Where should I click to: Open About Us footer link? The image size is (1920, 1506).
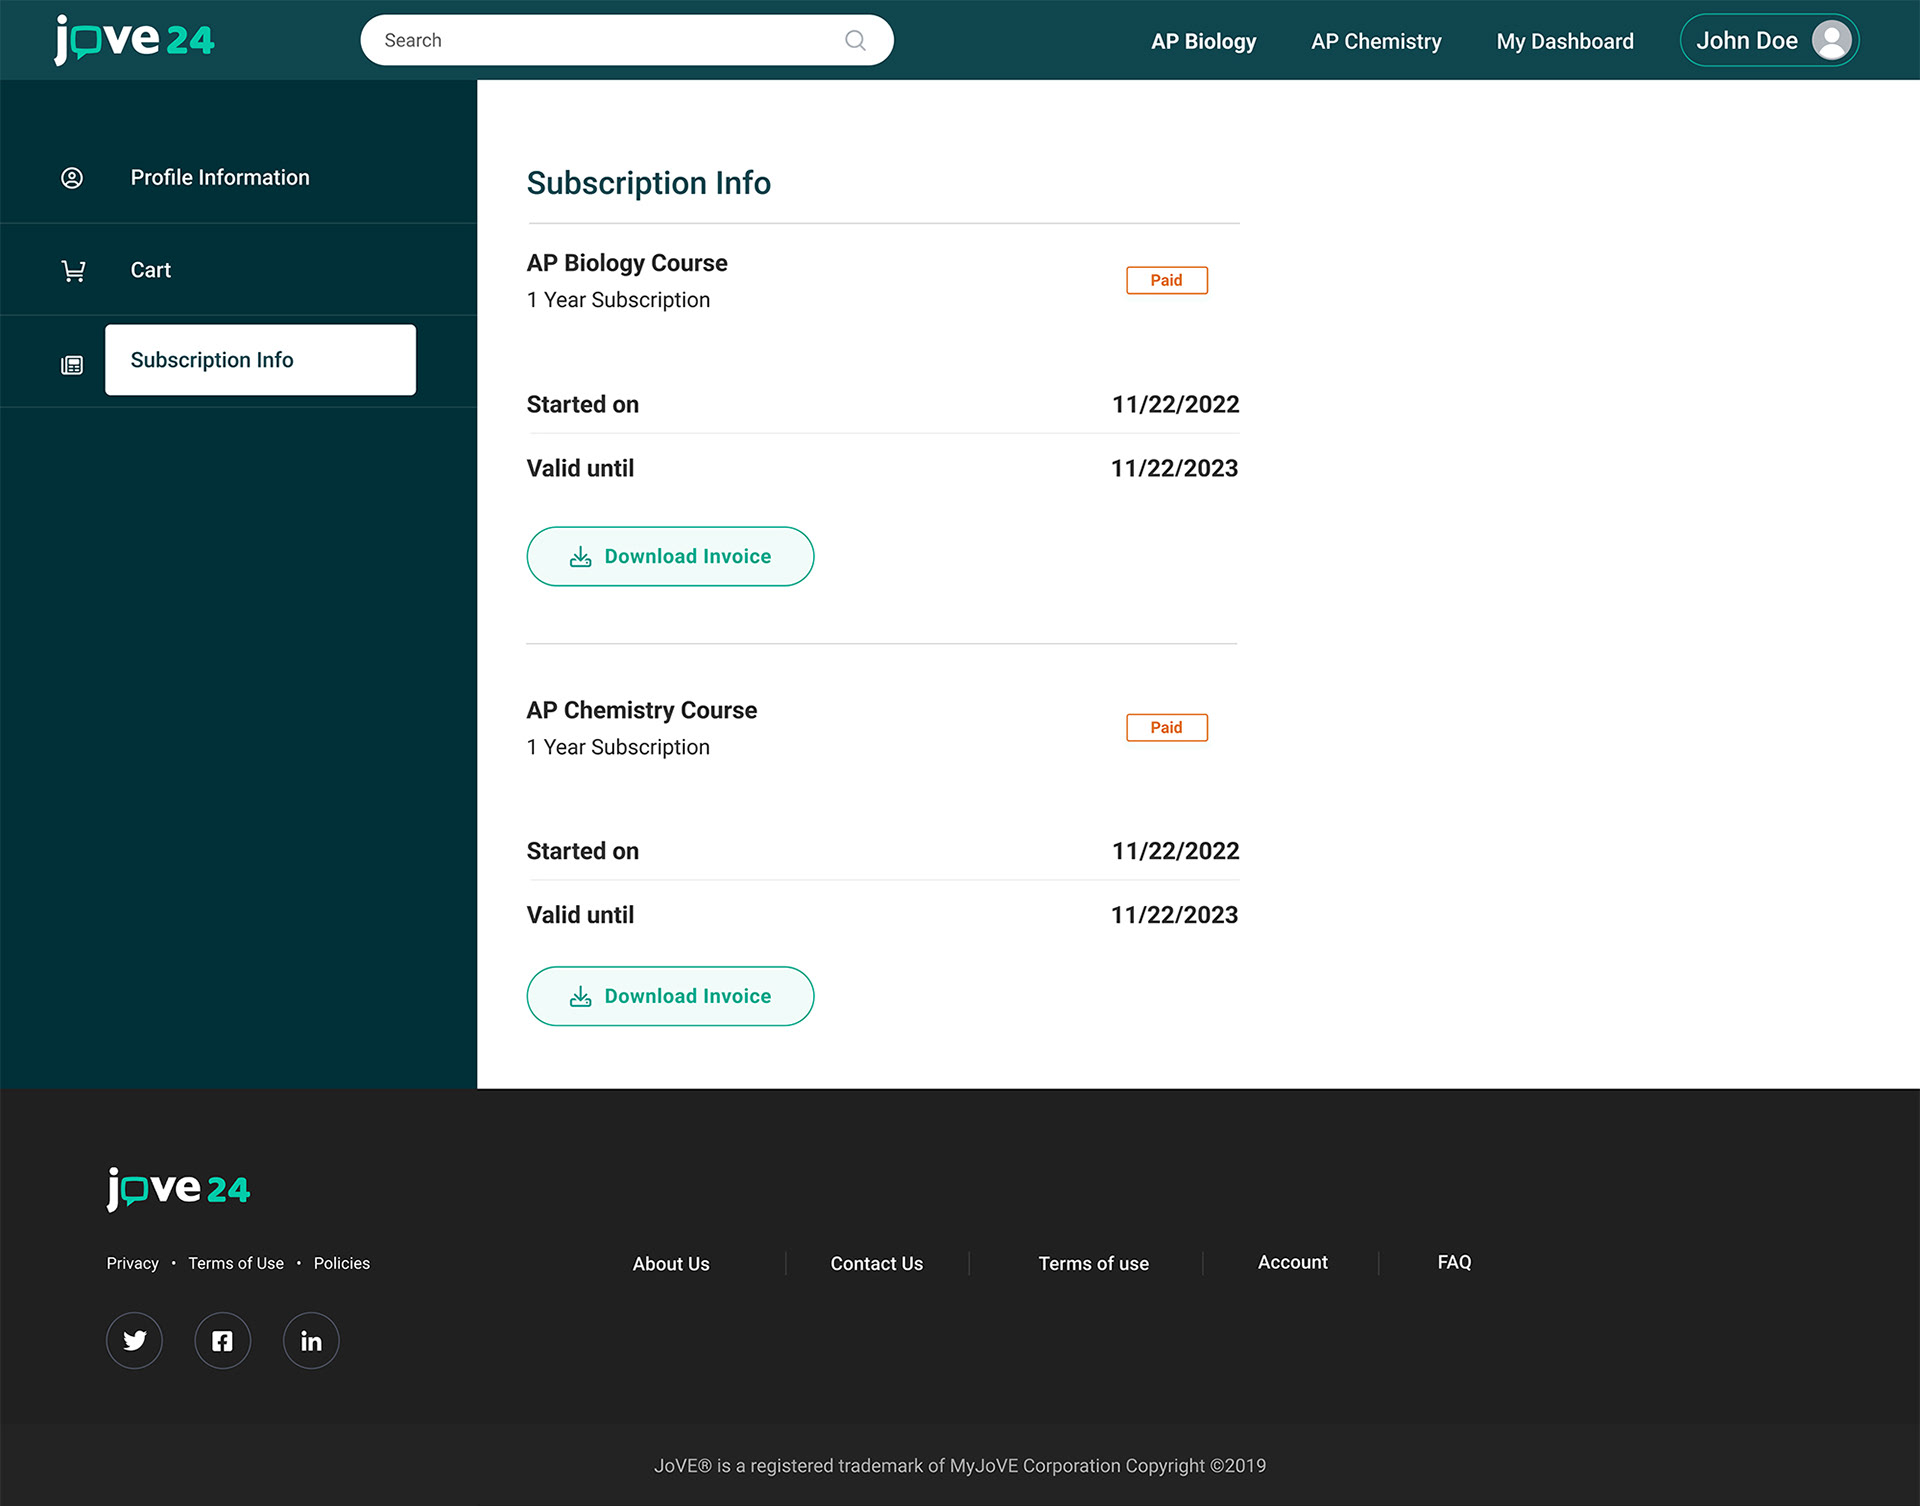coord(671,1263)
